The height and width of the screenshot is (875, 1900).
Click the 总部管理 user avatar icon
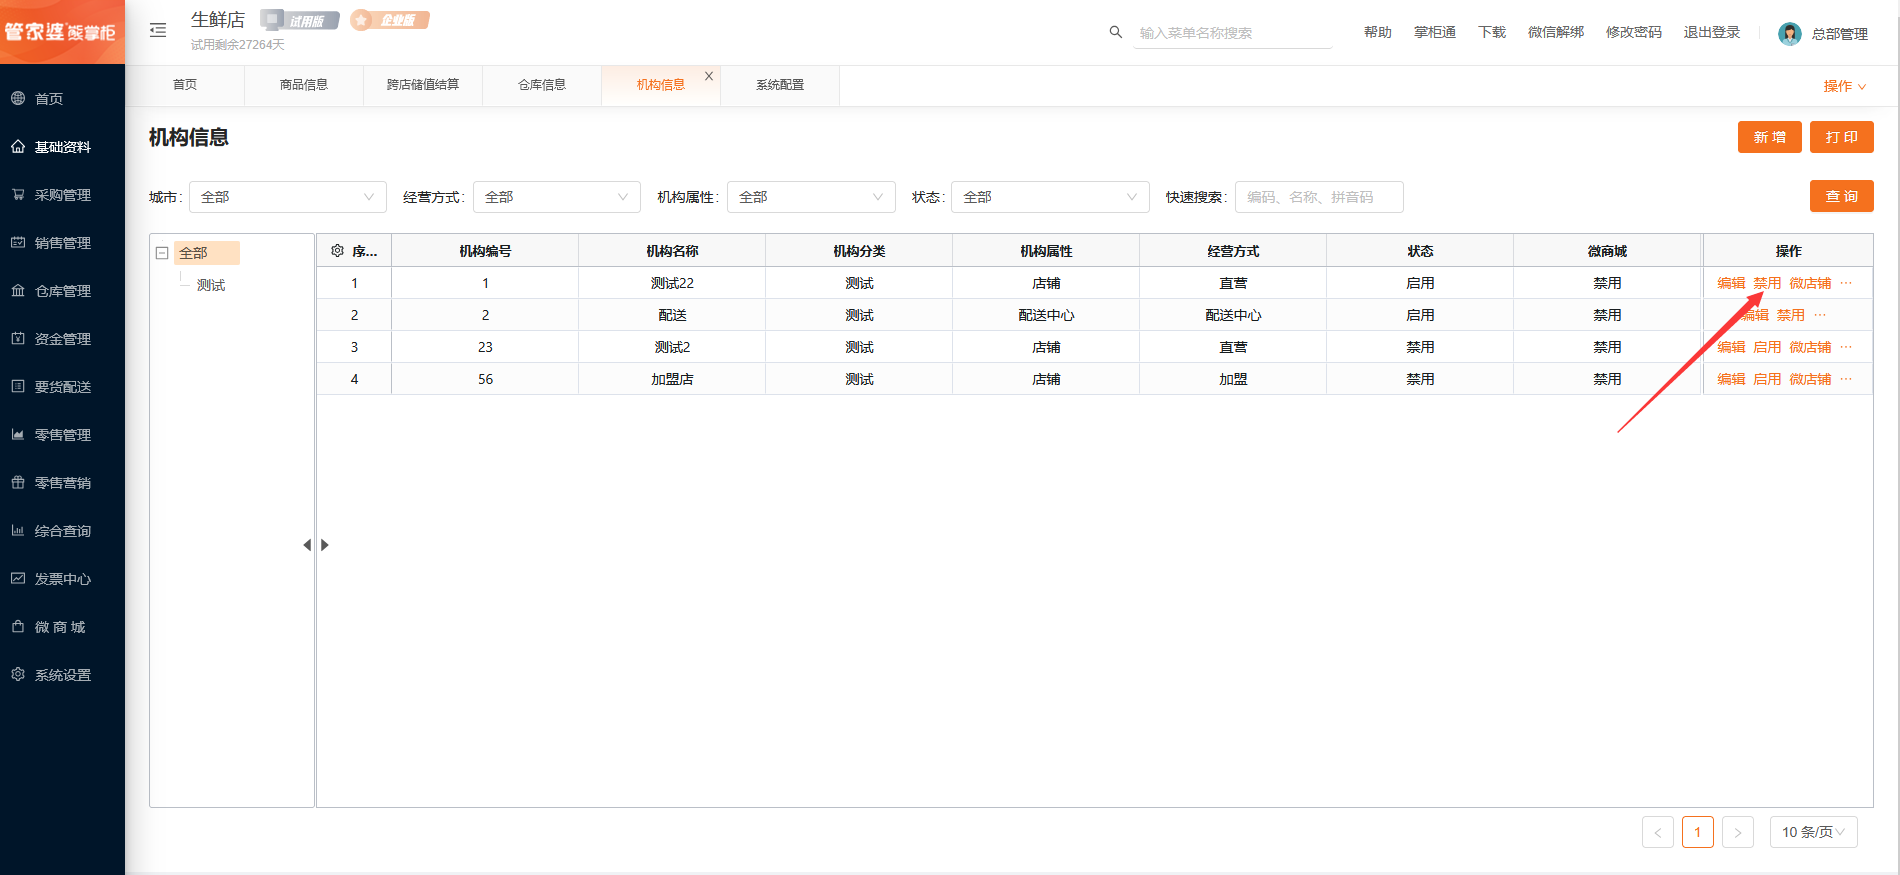click(1789, 34)
